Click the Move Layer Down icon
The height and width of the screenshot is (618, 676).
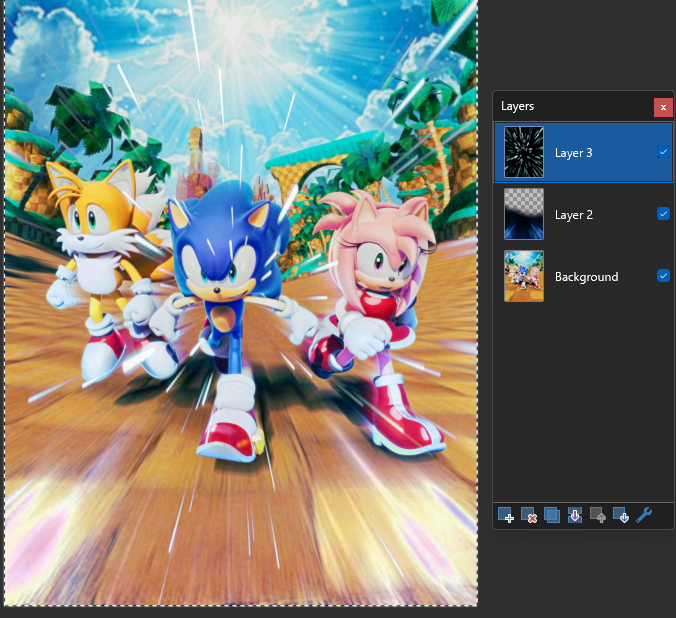tap(621, 515)
